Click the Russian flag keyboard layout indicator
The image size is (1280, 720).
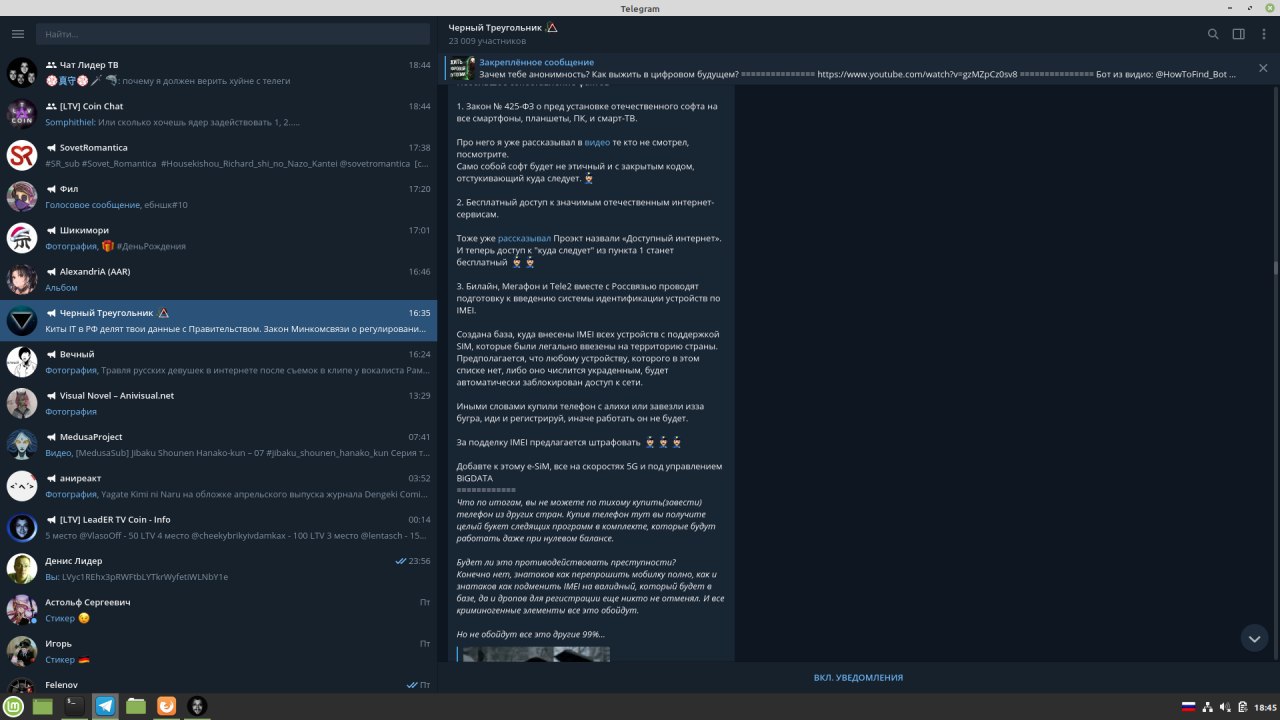(x=1189, y=707)
